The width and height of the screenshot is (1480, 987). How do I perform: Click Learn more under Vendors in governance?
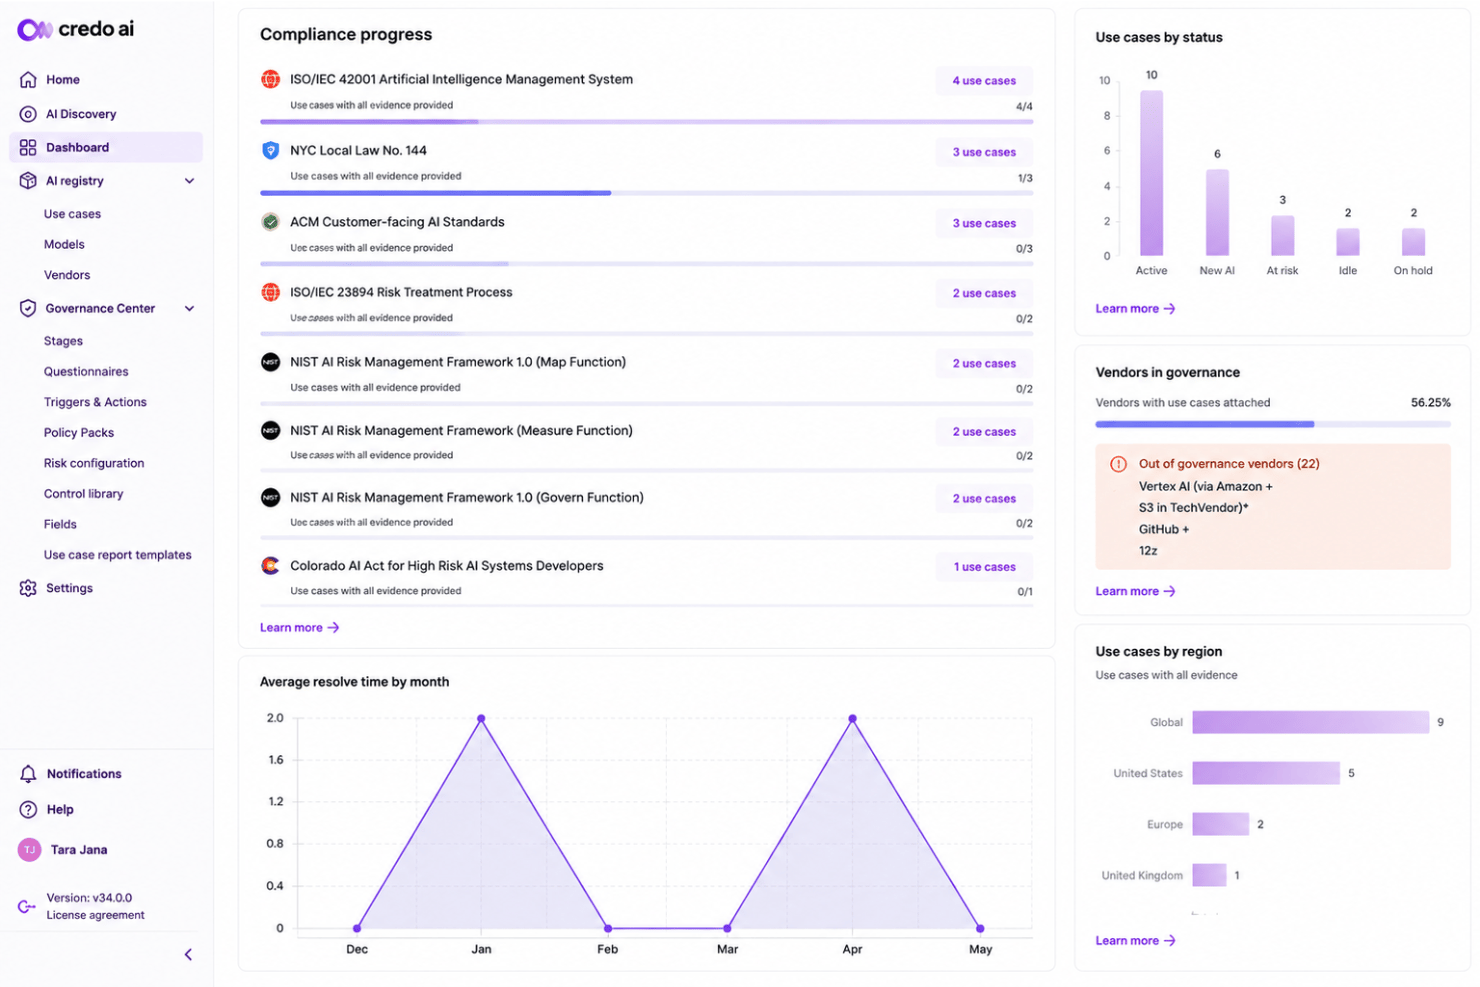coord(1135,592)
